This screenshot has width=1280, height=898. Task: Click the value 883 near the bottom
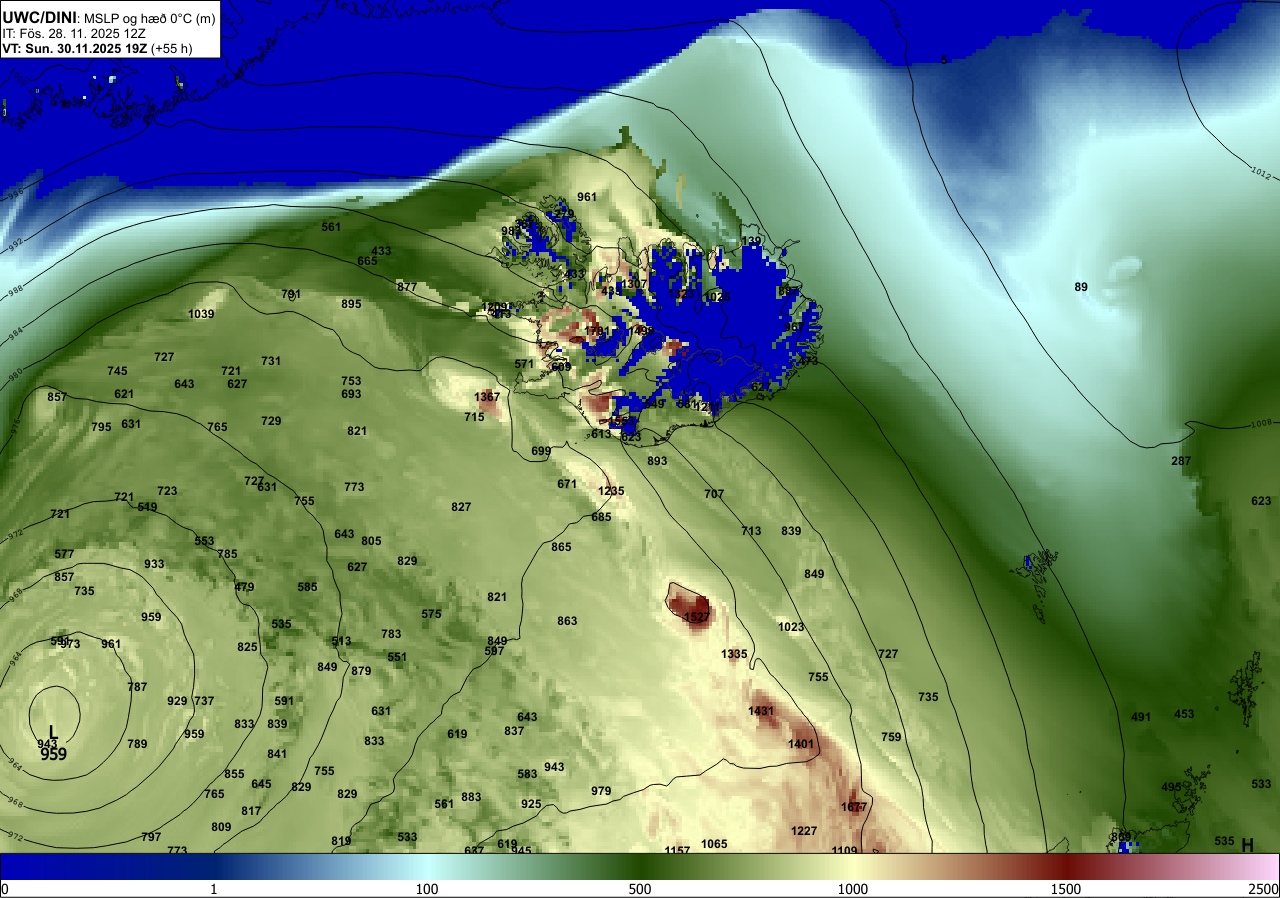471,797
